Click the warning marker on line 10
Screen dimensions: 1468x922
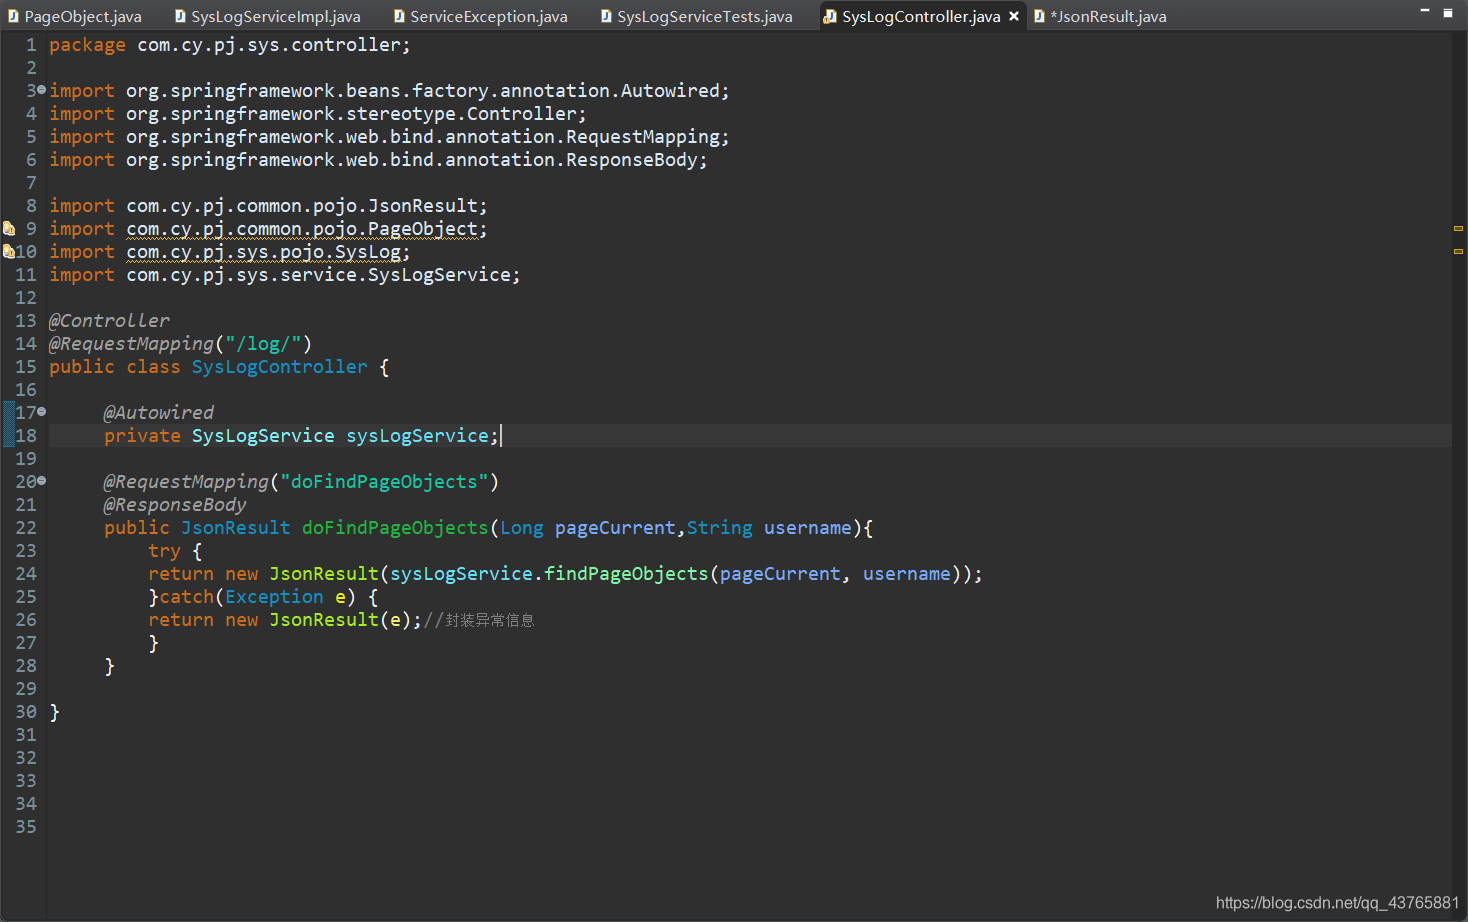click(8, 251)
